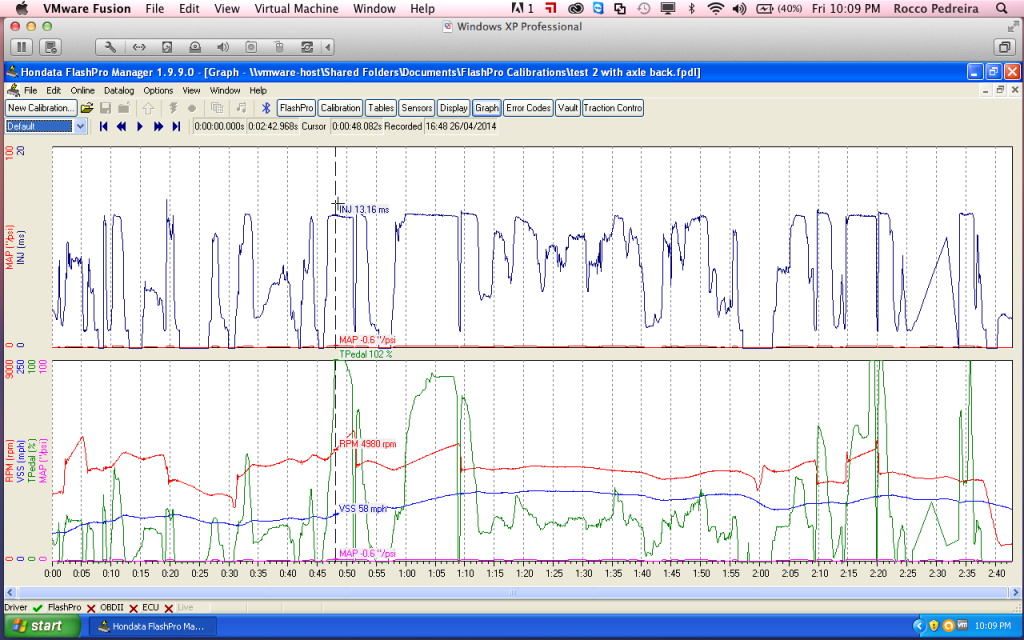
Task: Click the start time 0:00:00.000s field
Action: 219,127
